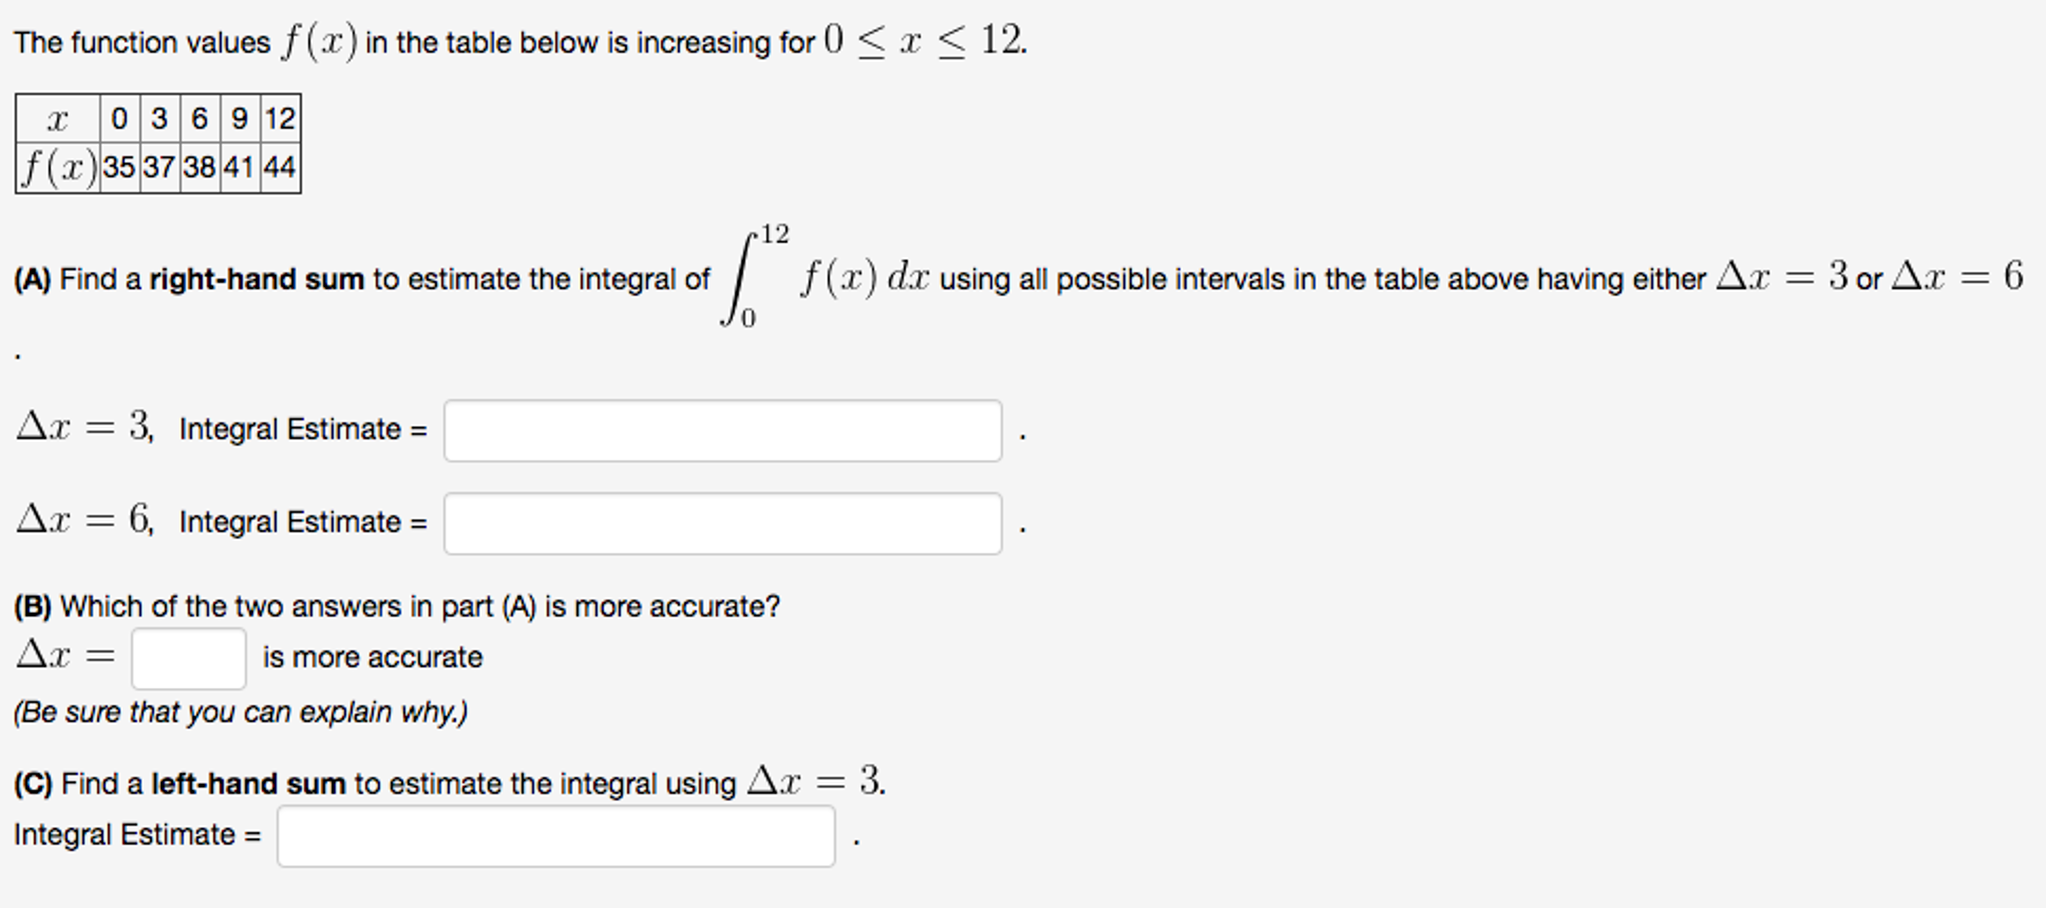
Task: Click the x row header of the table
Action: [x=56, y=120]
